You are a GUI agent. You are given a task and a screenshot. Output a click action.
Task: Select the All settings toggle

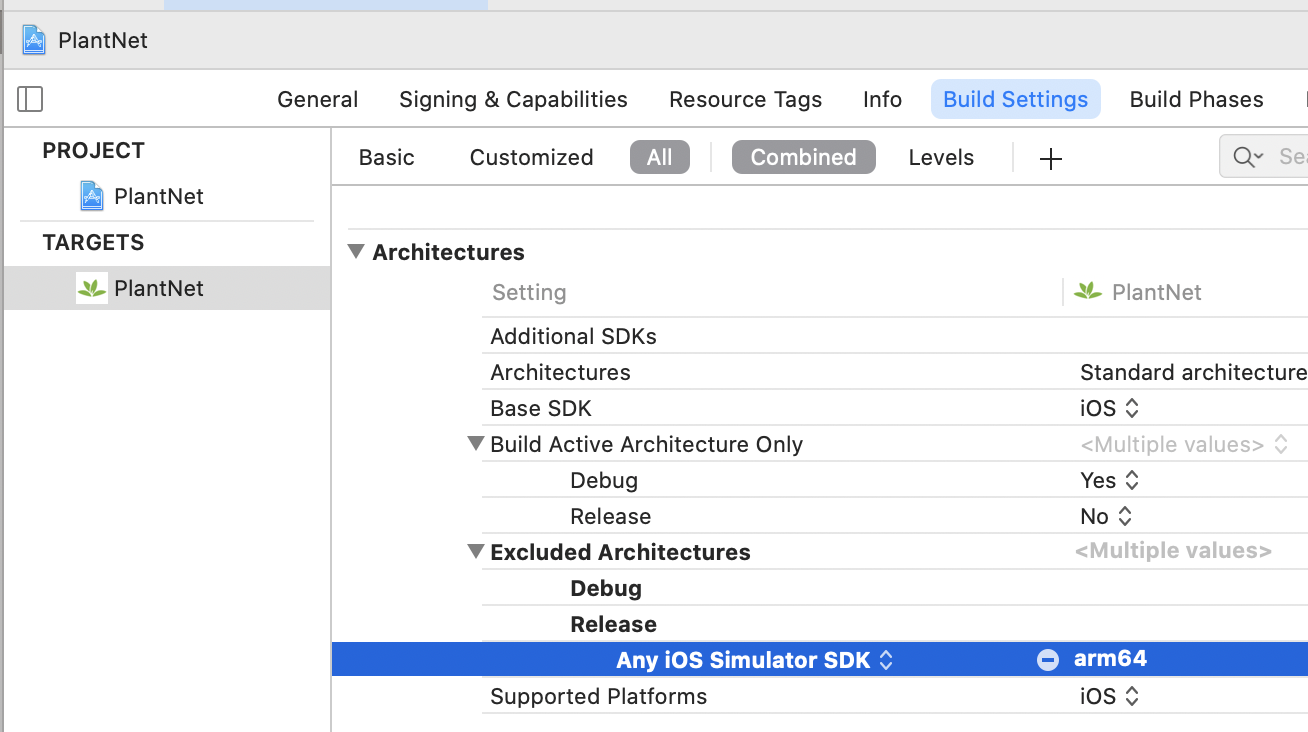point(659,157)
